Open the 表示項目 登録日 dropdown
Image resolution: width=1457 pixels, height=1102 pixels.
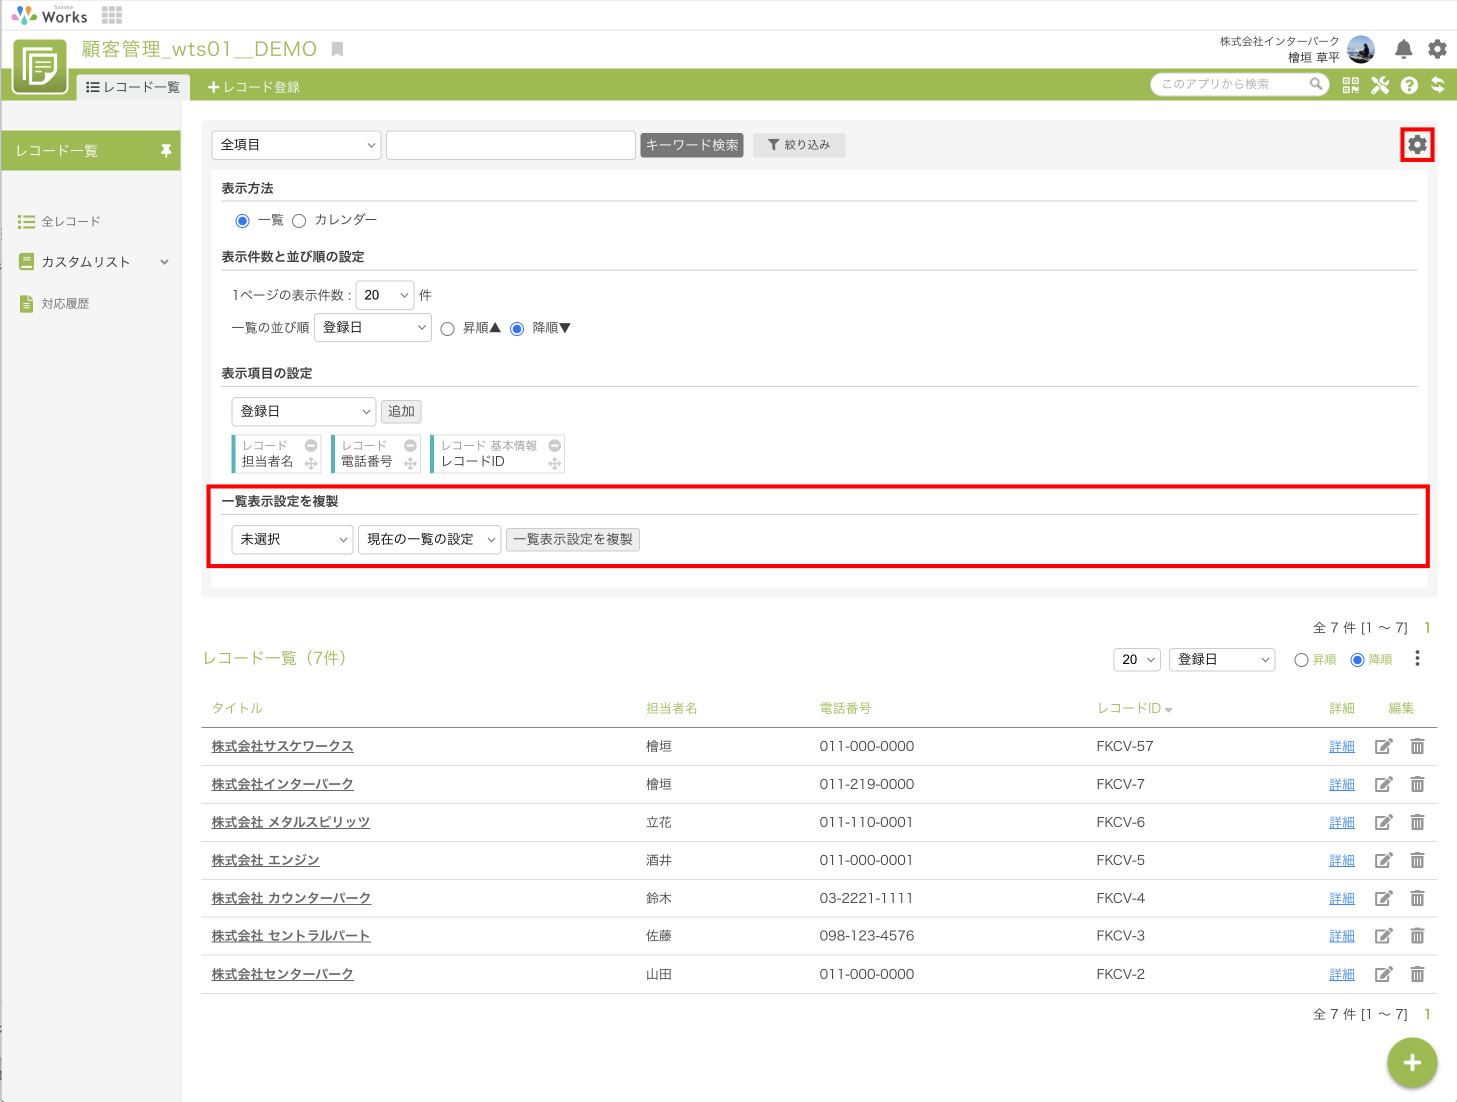(304, 411)
